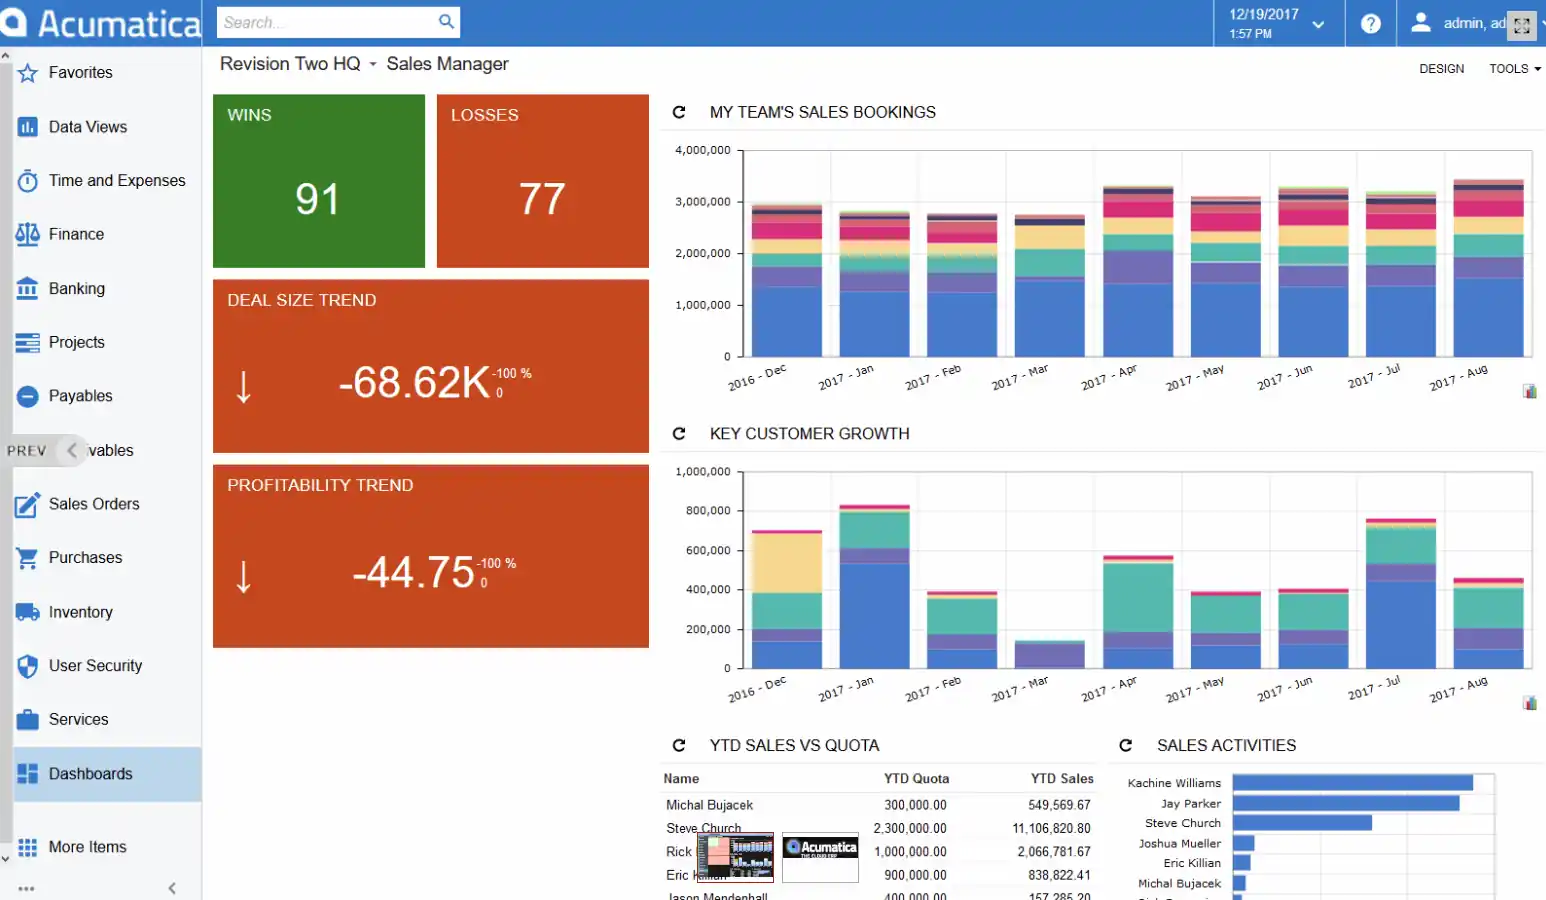Click legend icon under Sales Bookings chart
The image size is (1546, 900).
click(x=1530, y=391)
